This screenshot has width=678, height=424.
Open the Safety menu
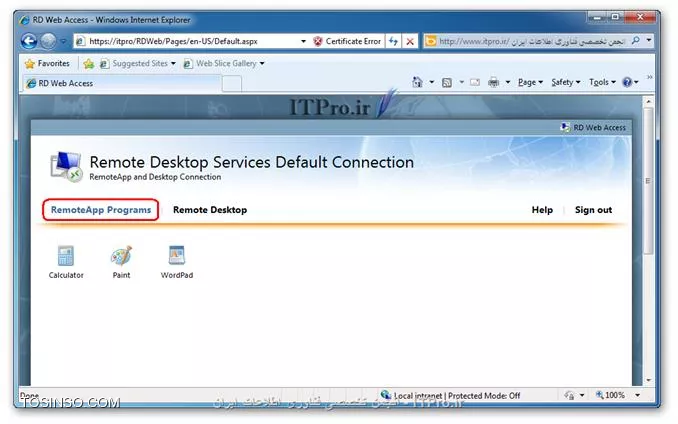pyautogui.click(x=566, y=82)
